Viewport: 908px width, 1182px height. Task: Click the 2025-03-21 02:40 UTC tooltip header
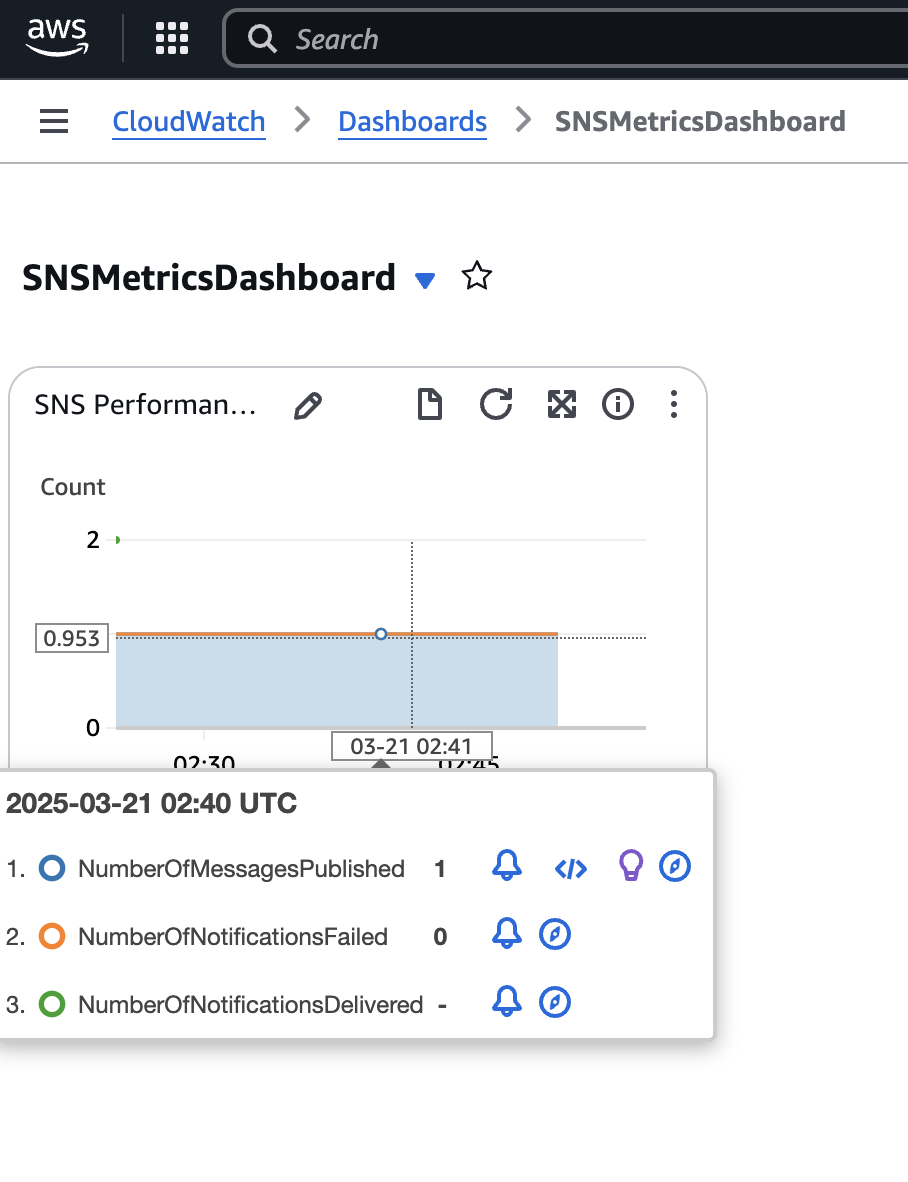[x=151, y=804]
